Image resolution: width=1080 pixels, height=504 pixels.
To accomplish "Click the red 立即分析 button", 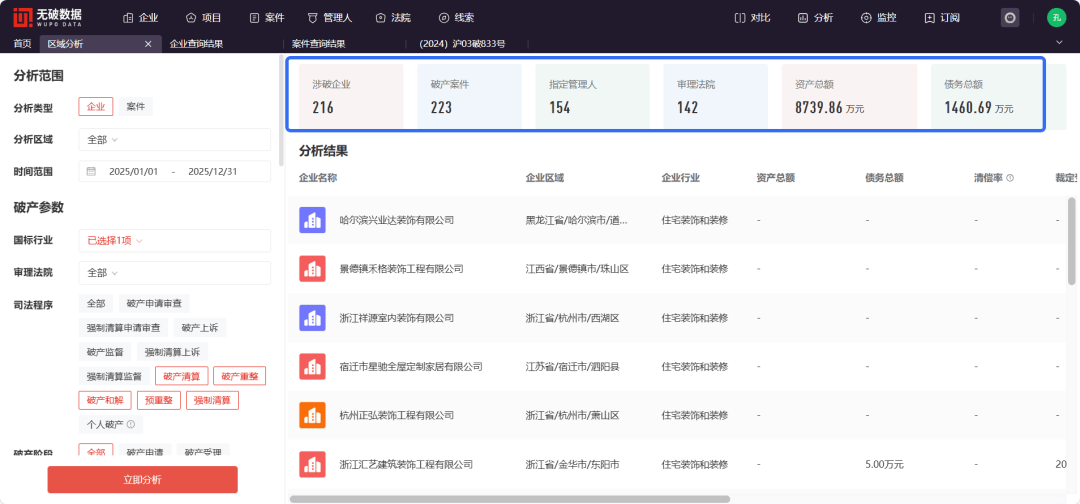I will pyautogui.click(x=143, y=480).
